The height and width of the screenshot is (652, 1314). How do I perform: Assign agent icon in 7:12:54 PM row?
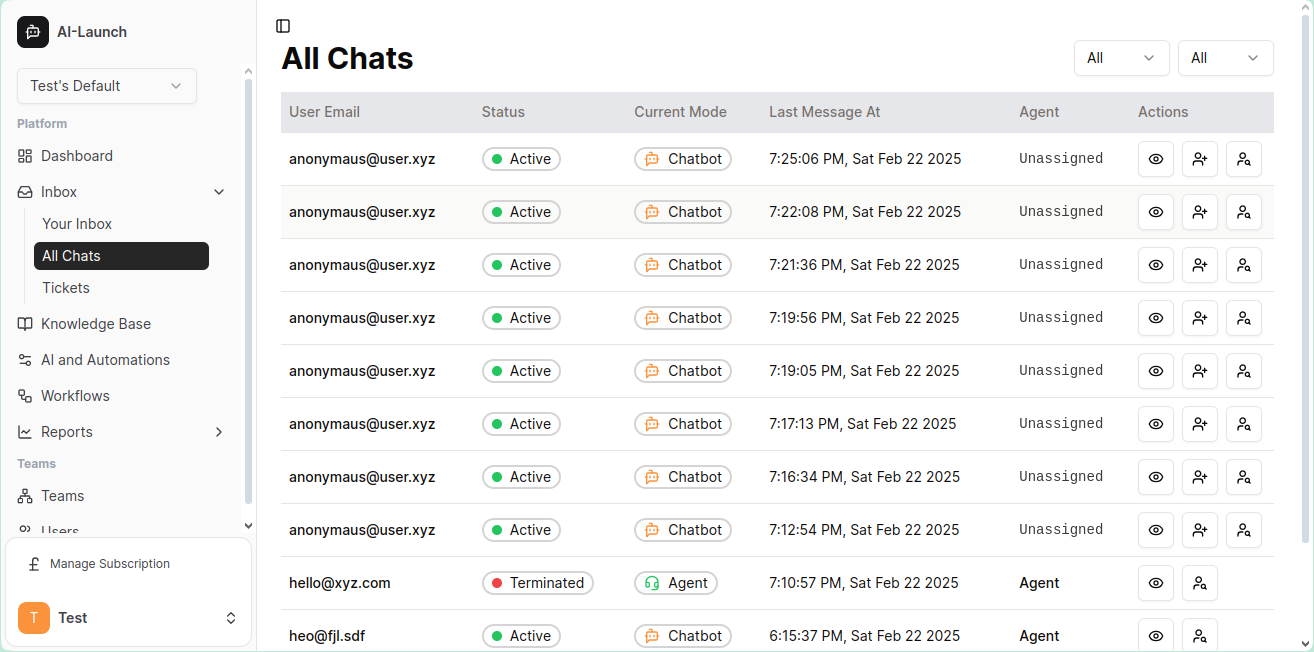[1200, 530]
